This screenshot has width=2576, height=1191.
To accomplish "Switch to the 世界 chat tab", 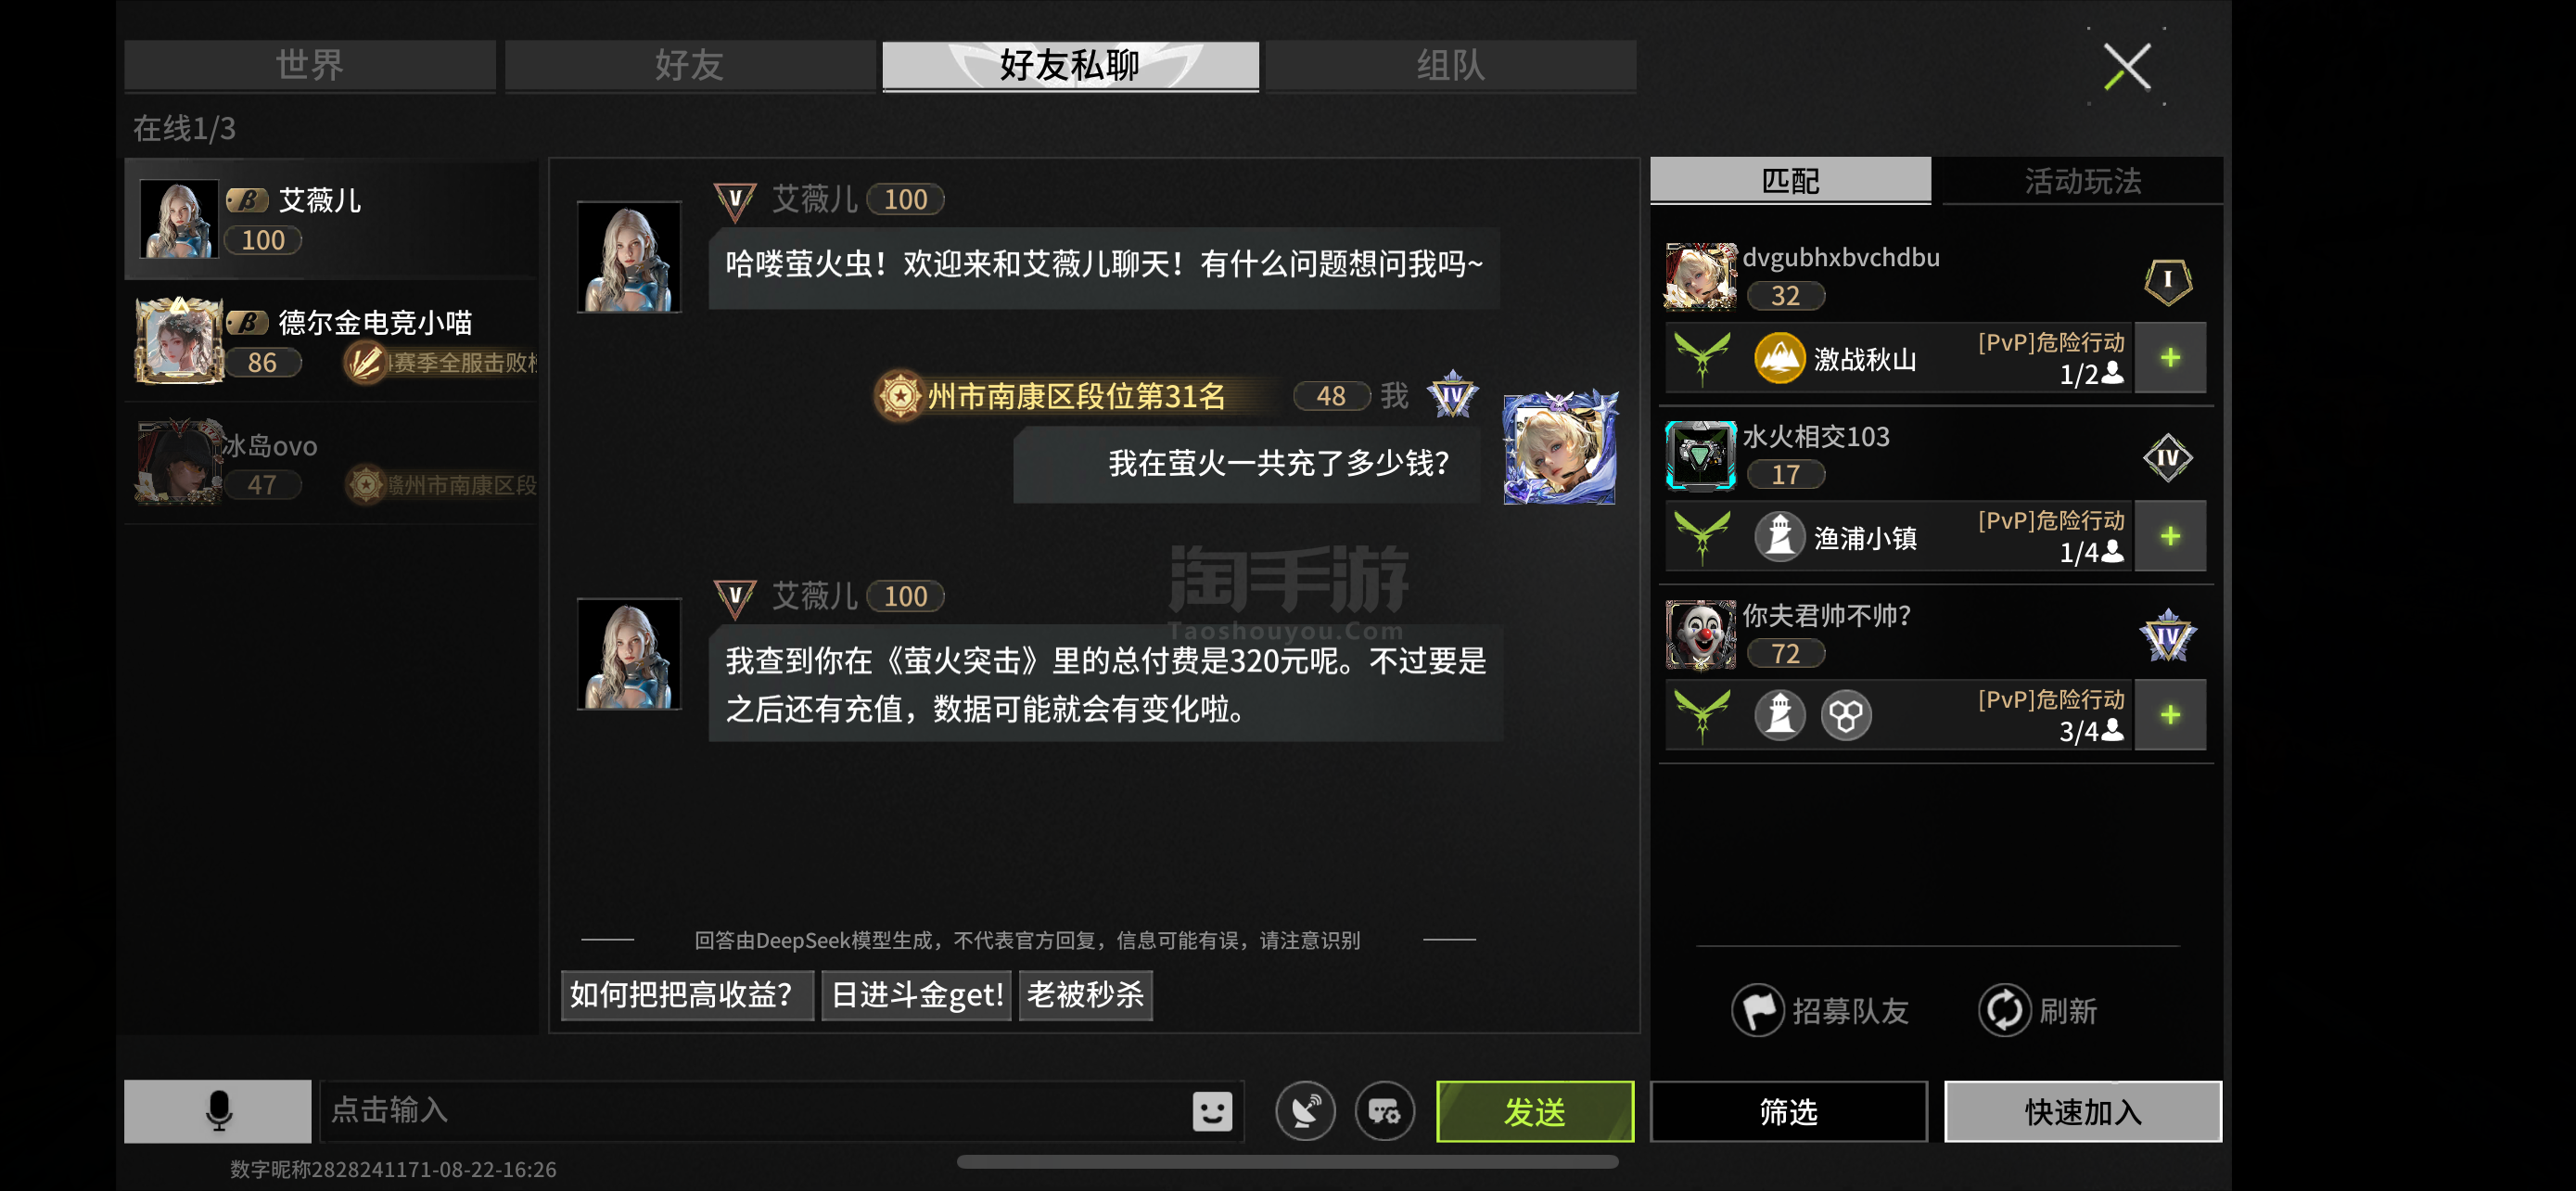I will tap(310, 66).
